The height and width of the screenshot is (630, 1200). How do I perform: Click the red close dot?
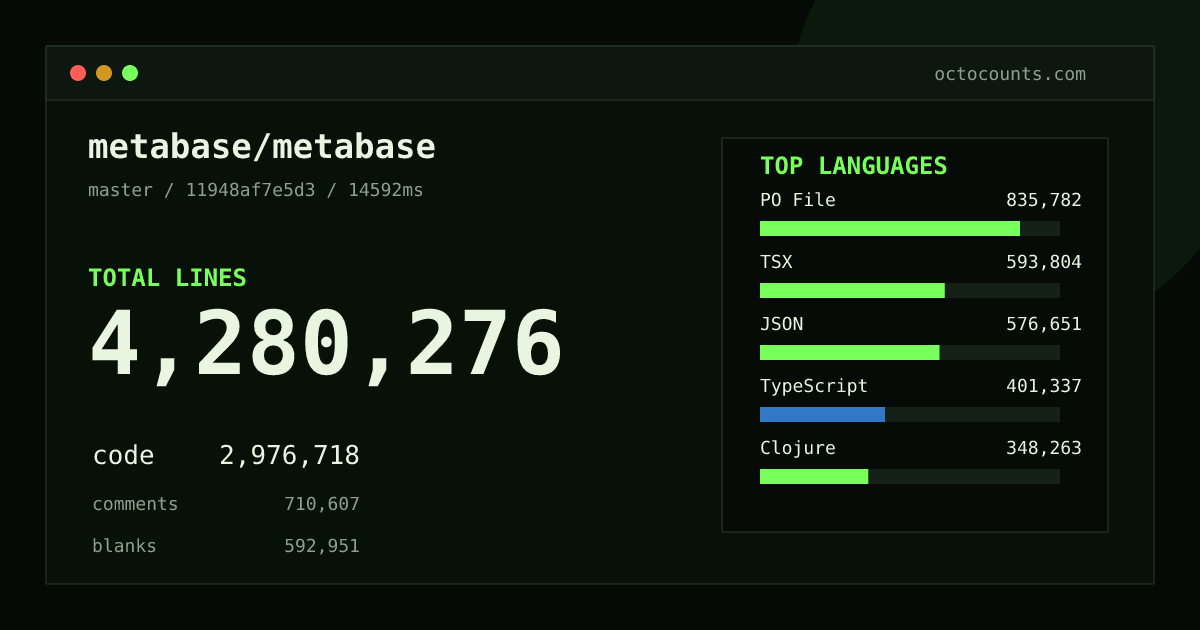[78, 73]
